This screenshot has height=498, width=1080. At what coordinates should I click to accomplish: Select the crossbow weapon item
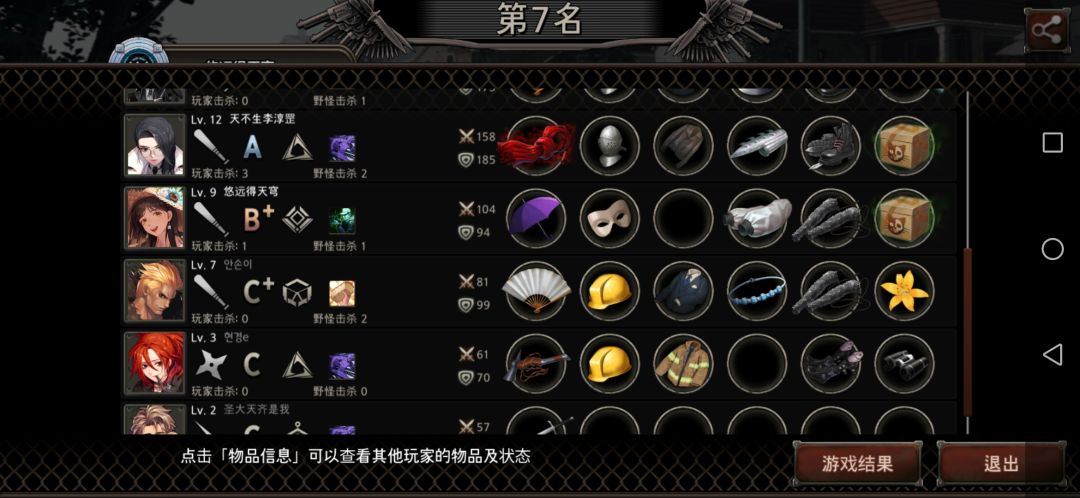[x=536, y=363]
